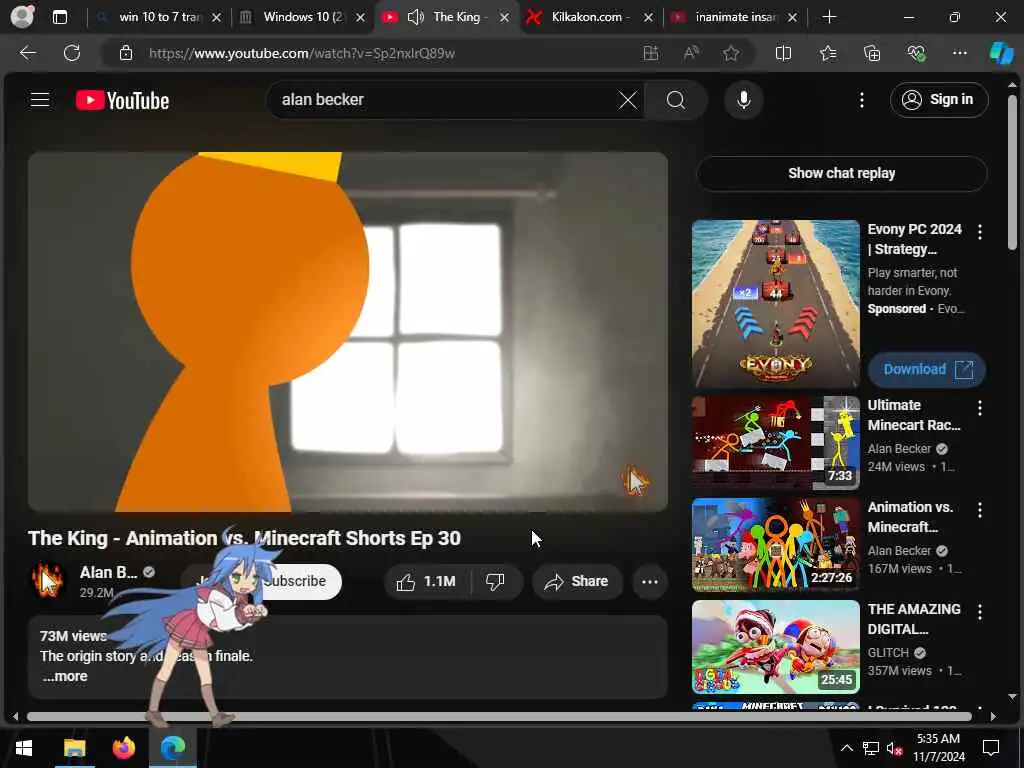Click the Evony Download button

coord(926,369)
